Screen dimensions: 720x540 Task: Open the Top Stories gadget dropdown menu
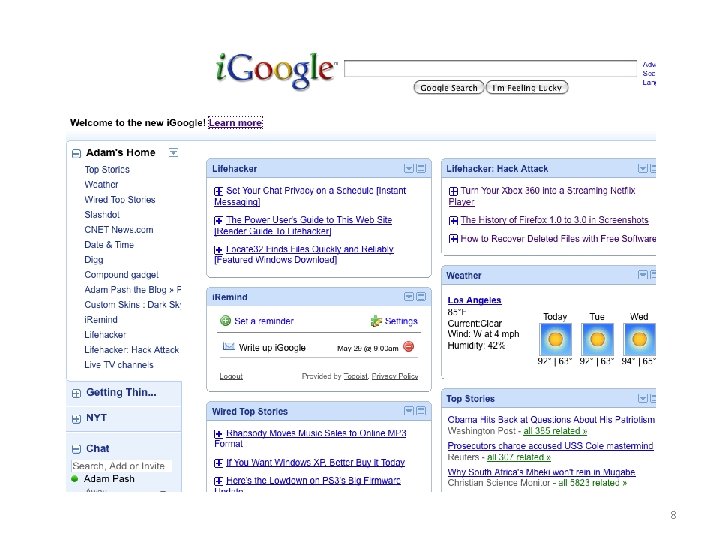643,398
